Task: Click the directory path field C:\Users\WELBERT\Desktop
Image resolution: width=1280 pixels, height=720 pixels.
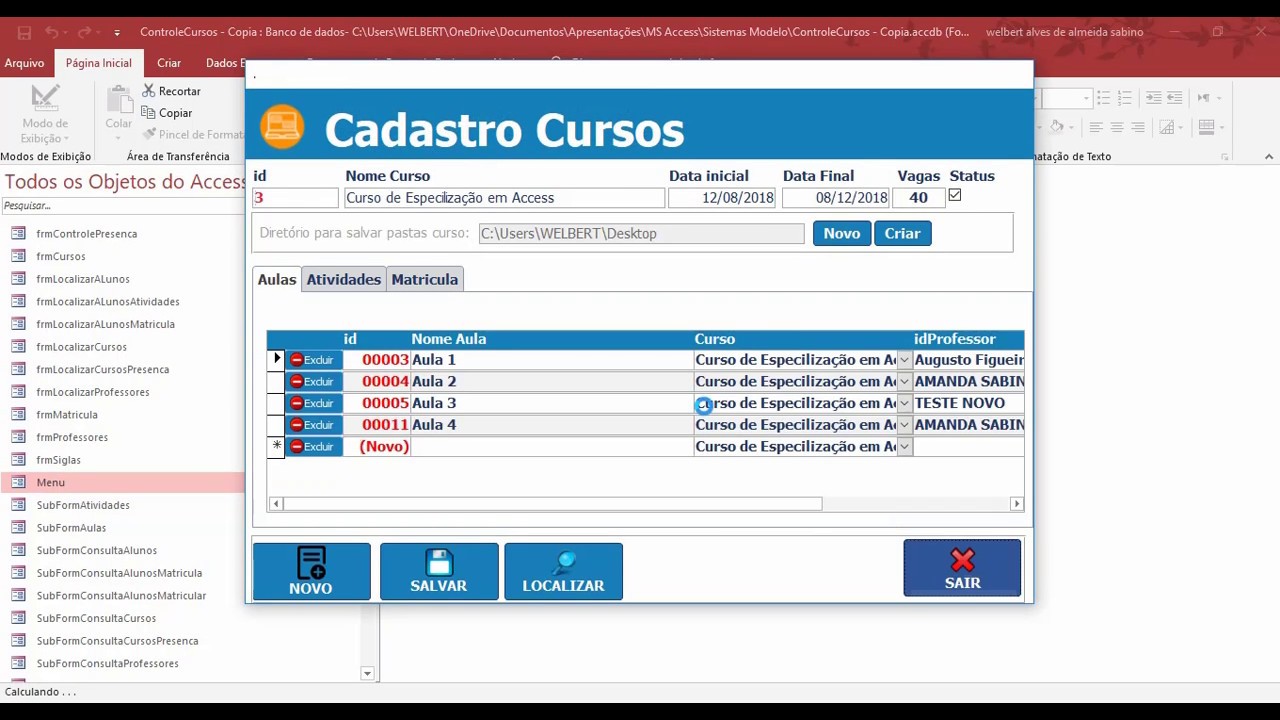Action: [x=641, y=234]
